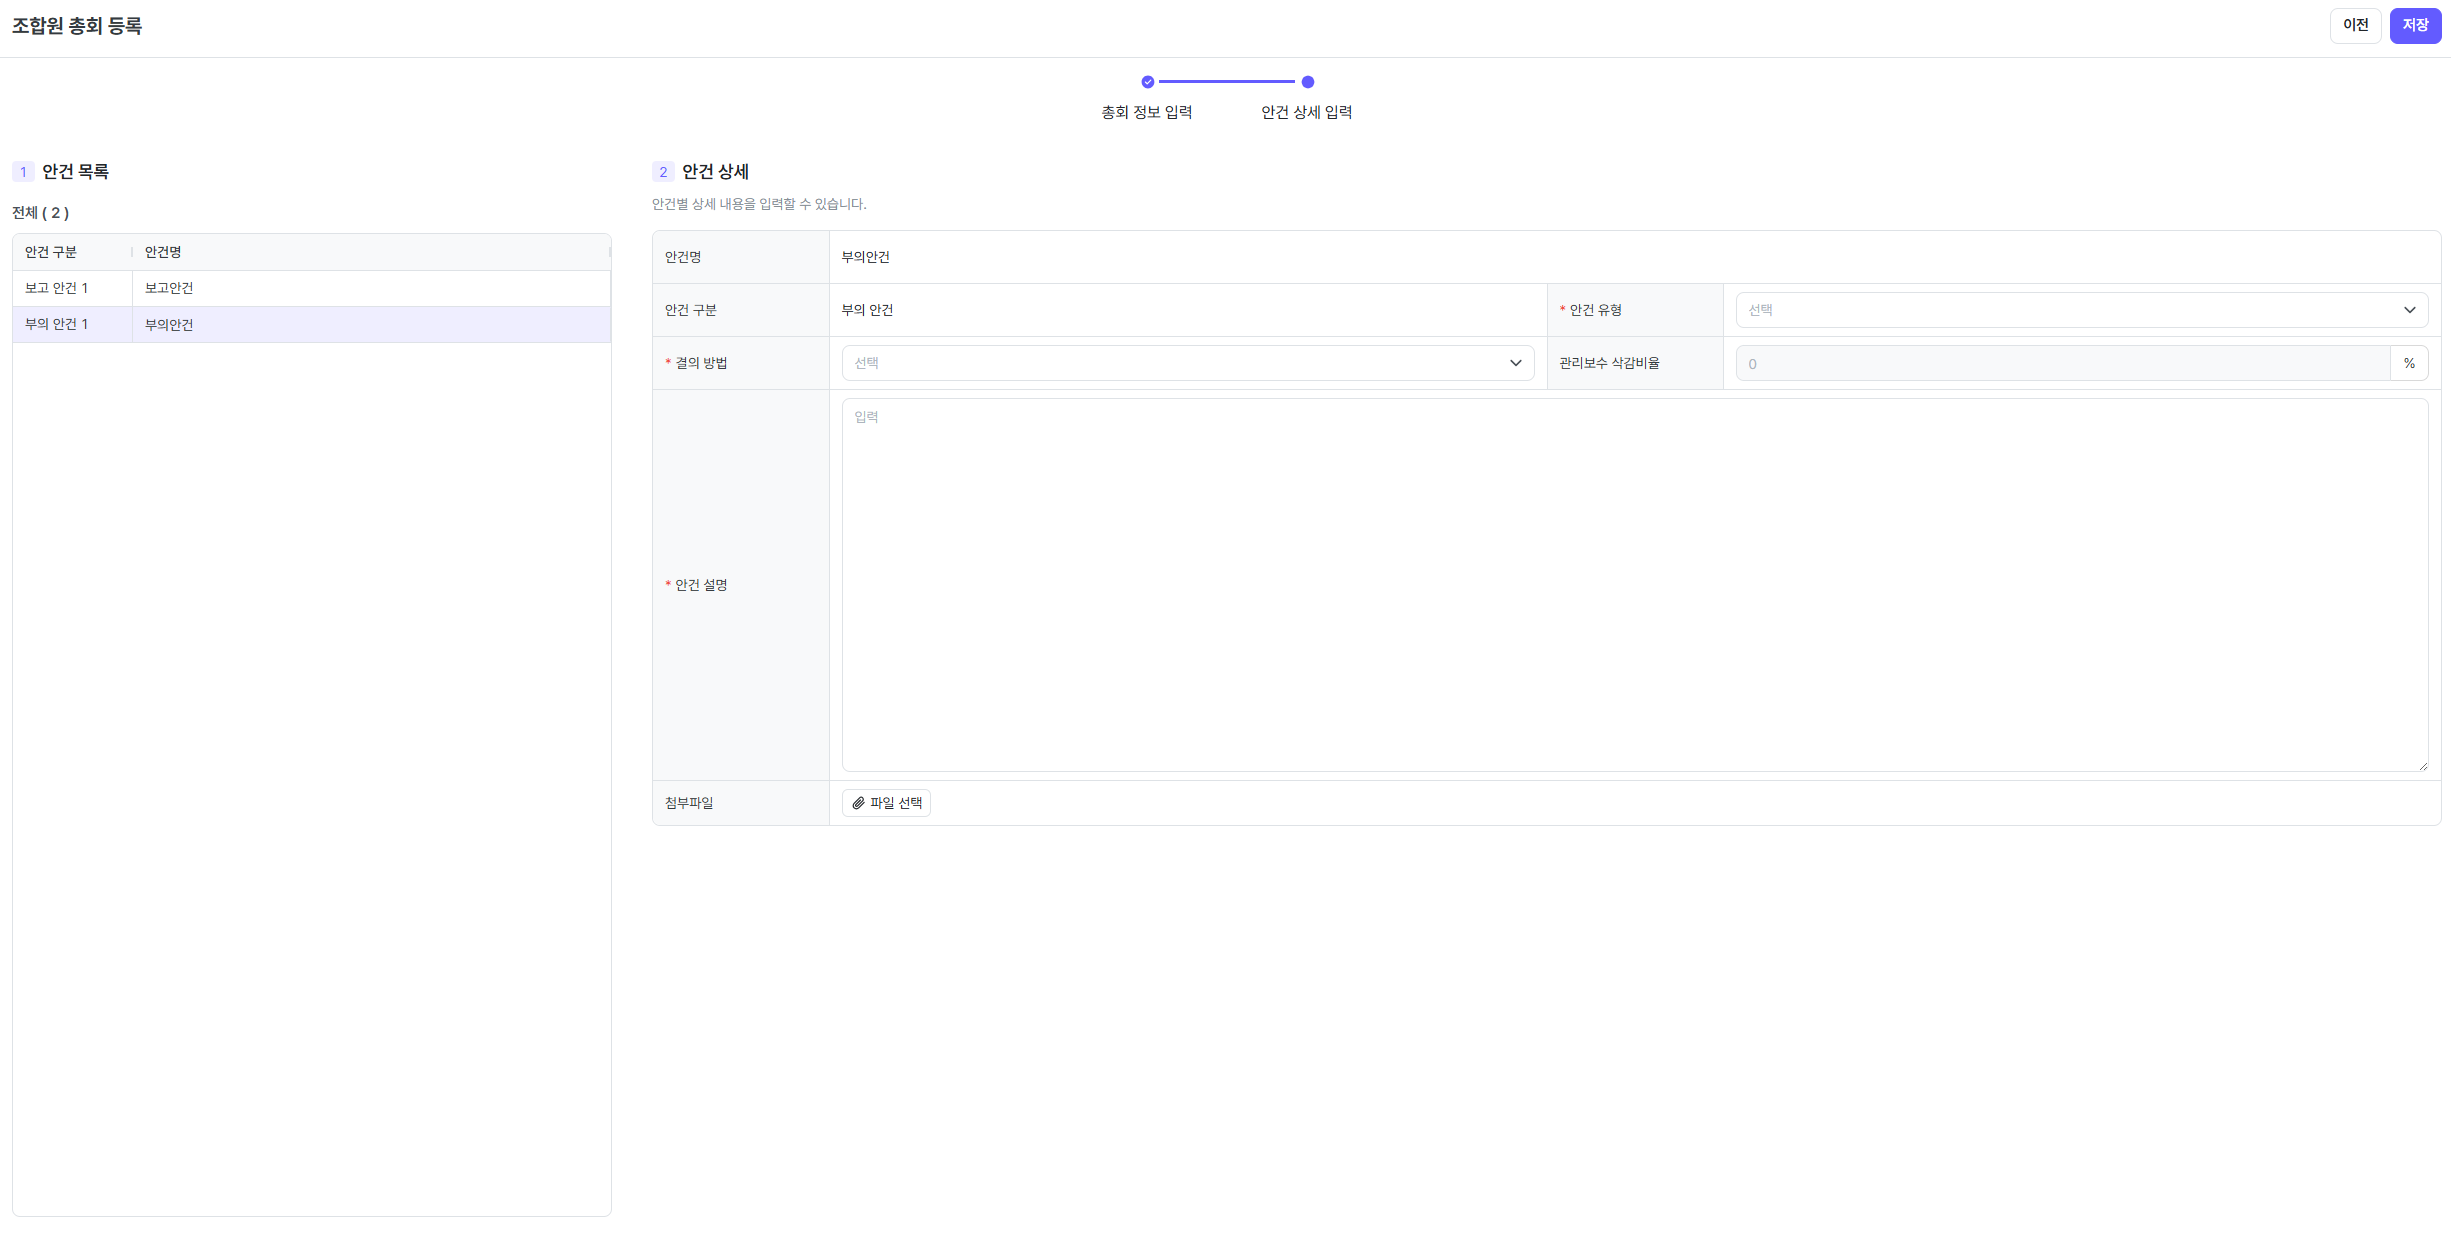
Task: Click the 관리보수 삭감비율 number field
Action: (2062, 364)
